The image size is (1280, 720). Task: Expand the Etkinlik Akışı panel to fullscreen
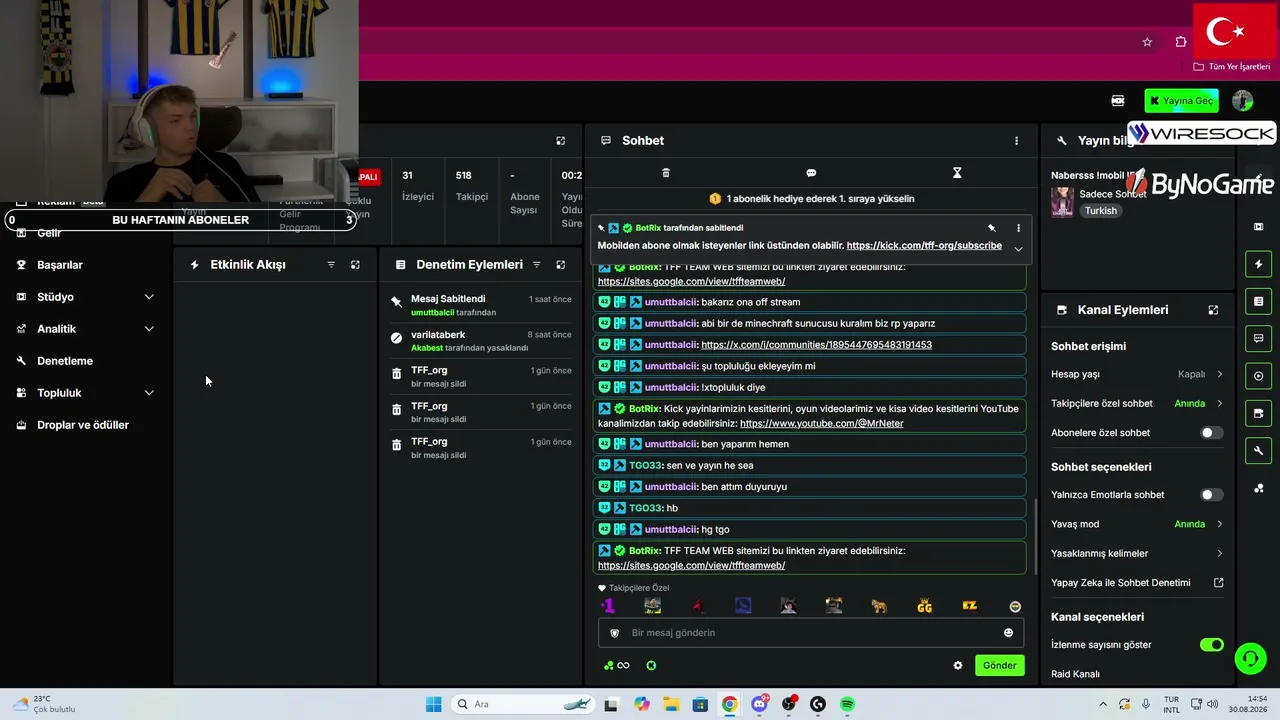[x=355, y=265]
